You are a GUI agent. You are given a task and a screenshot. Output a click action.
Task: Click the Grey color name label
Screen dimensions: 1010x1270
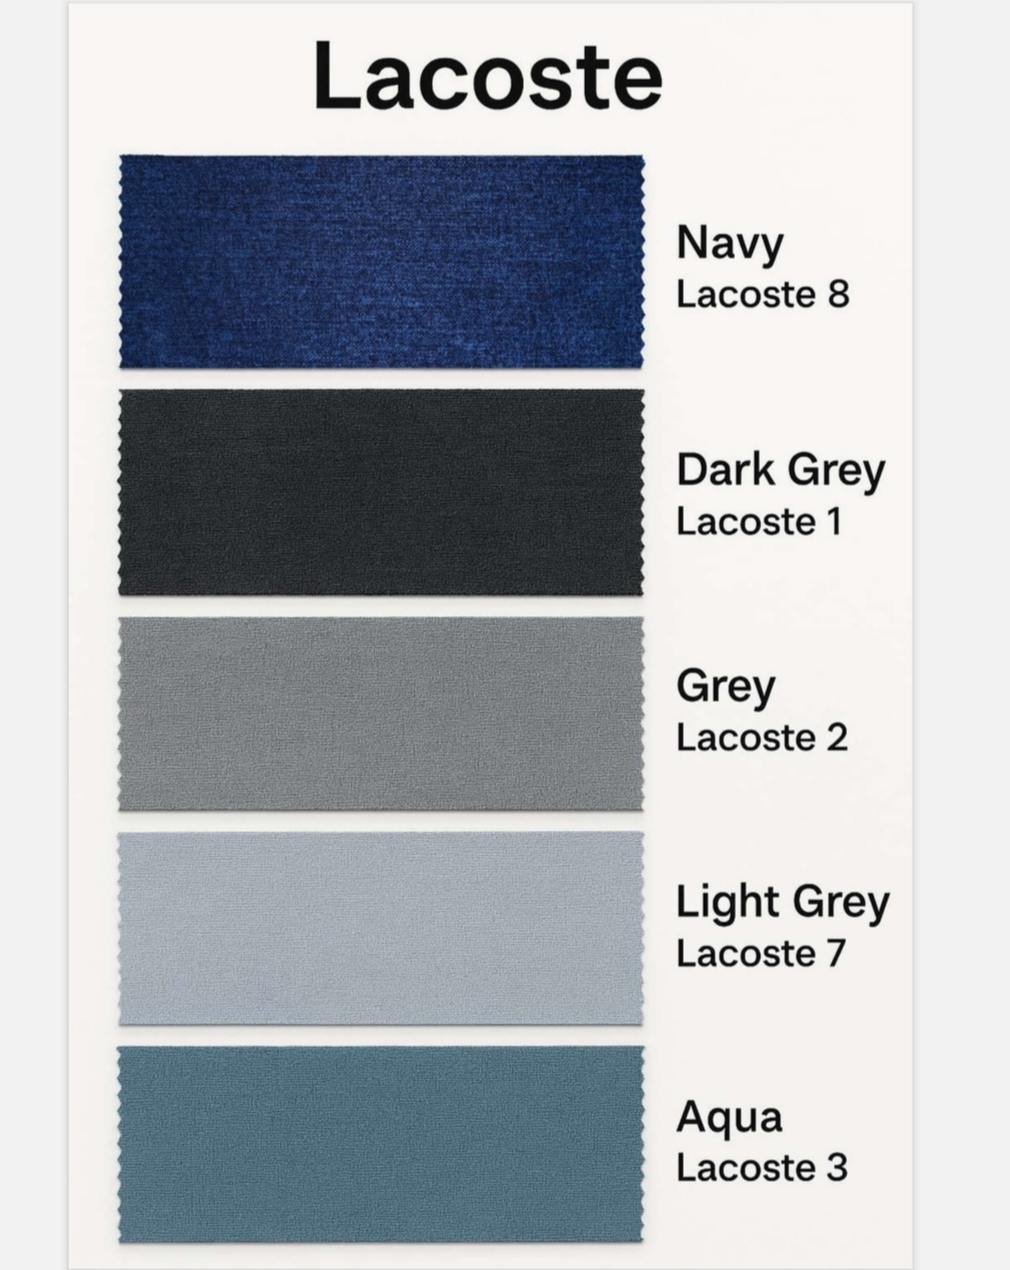(x=725, y=688)
